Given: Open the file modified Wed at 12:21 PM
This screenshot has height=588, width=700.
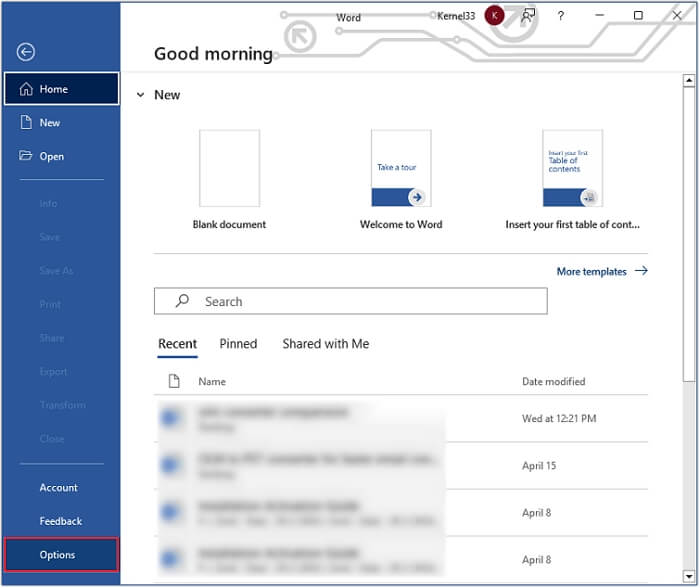Looking at the screenshot, I should click(x=401, y=419).
